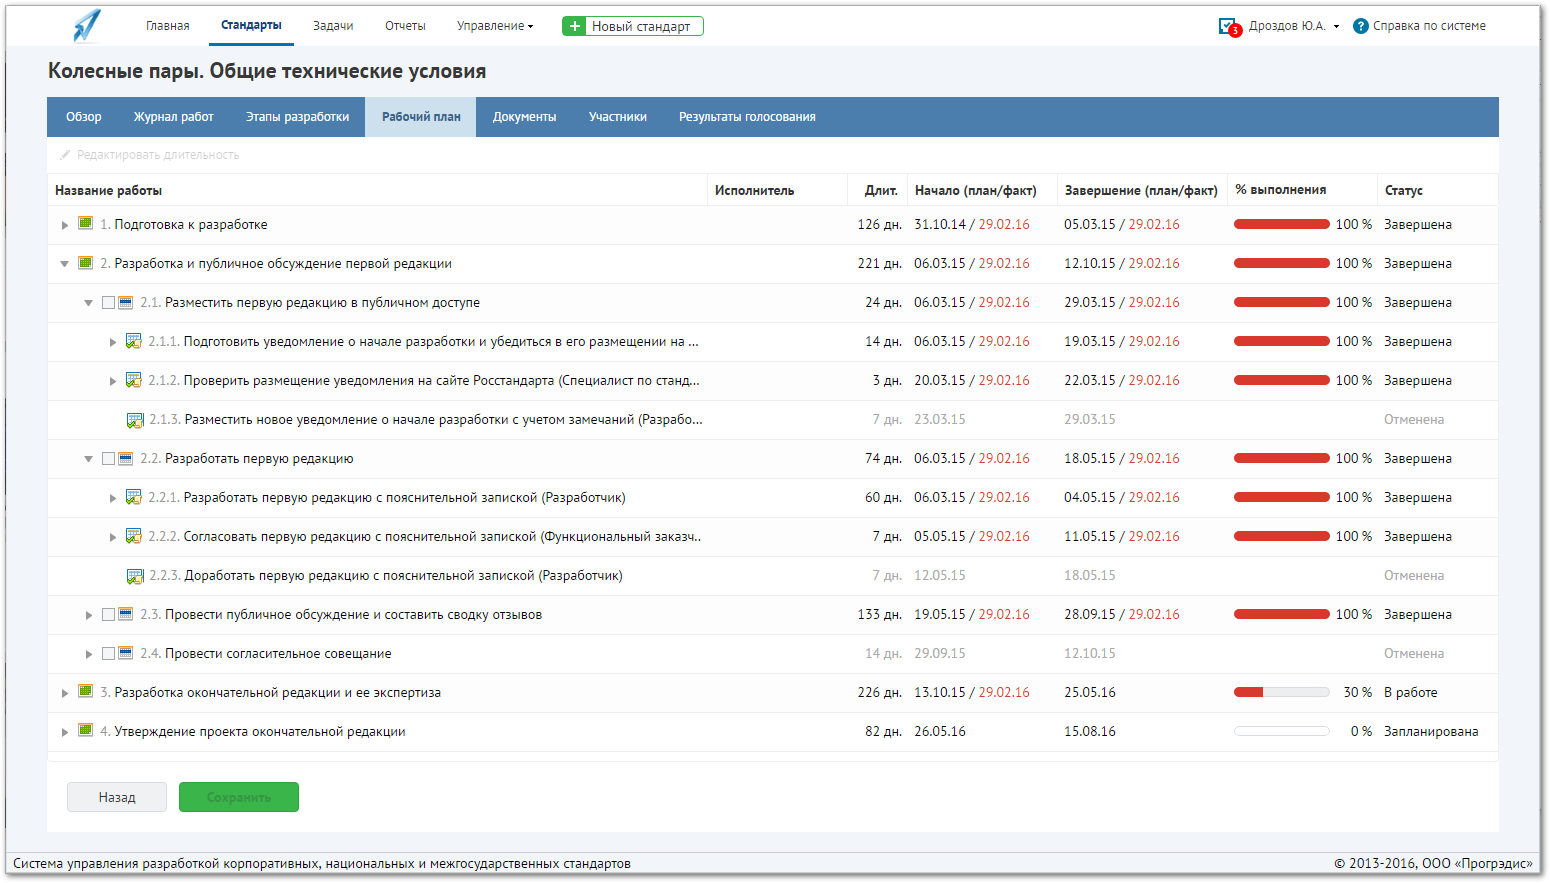
Task: Open user menu Дроздов Ю.А.
Action: (1294, 26)
